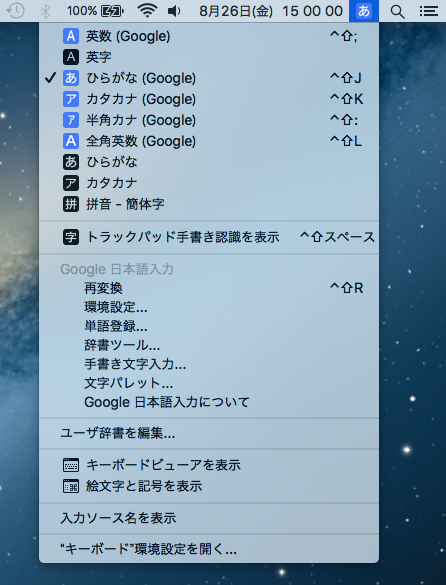Click the blue A icon beside 全角英数
The height and width of the screenshot is (585, 446).
point(71,141)
